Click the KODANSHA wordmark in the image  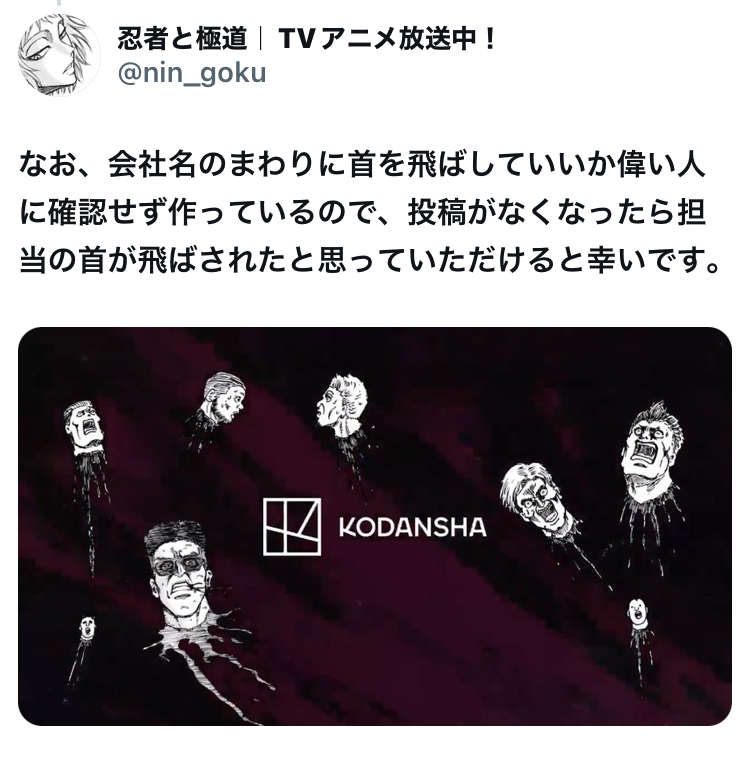[413, 527]
